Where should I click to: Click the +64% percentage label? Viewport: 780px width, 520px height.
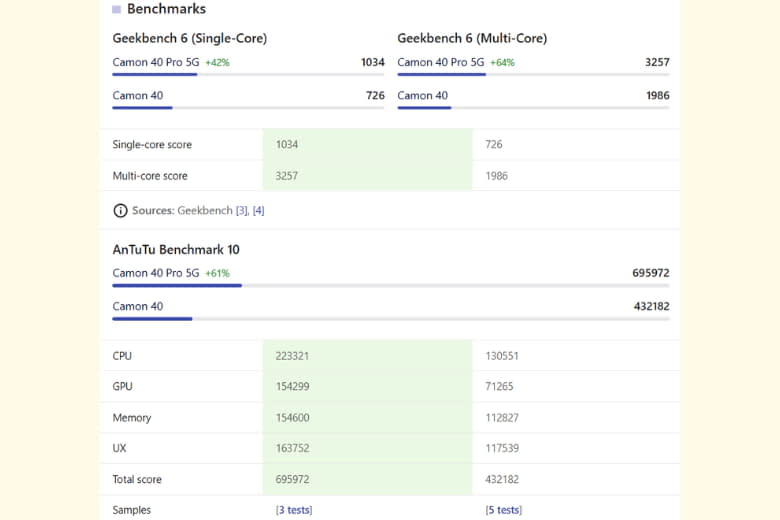coord(502,63)
